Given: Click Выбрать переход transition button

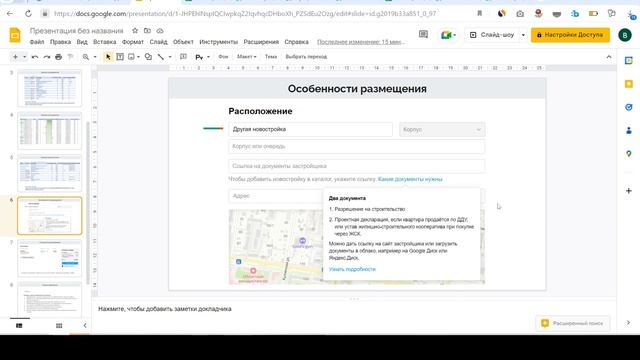Looking at the screenshot, I should pos(306,57).
